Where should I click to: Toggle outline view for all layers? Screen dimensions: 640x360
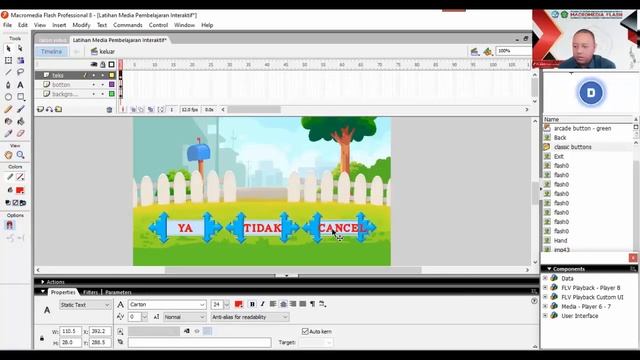111,64
